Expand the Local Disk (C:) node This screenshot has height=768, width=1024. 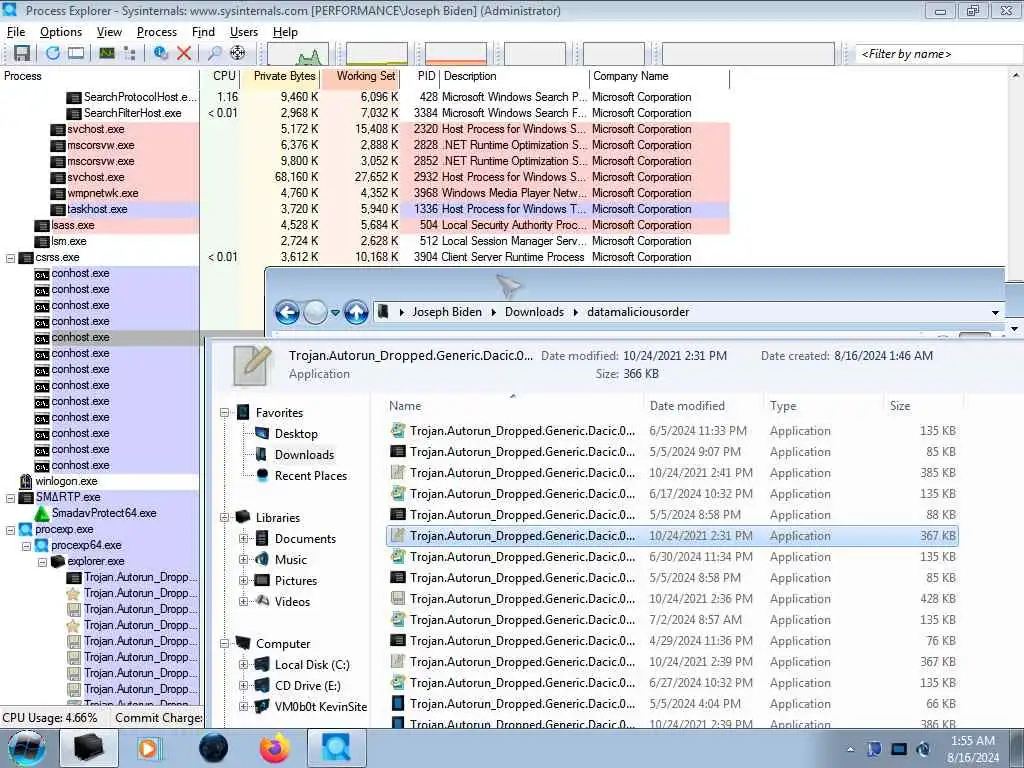pos(244,665)
